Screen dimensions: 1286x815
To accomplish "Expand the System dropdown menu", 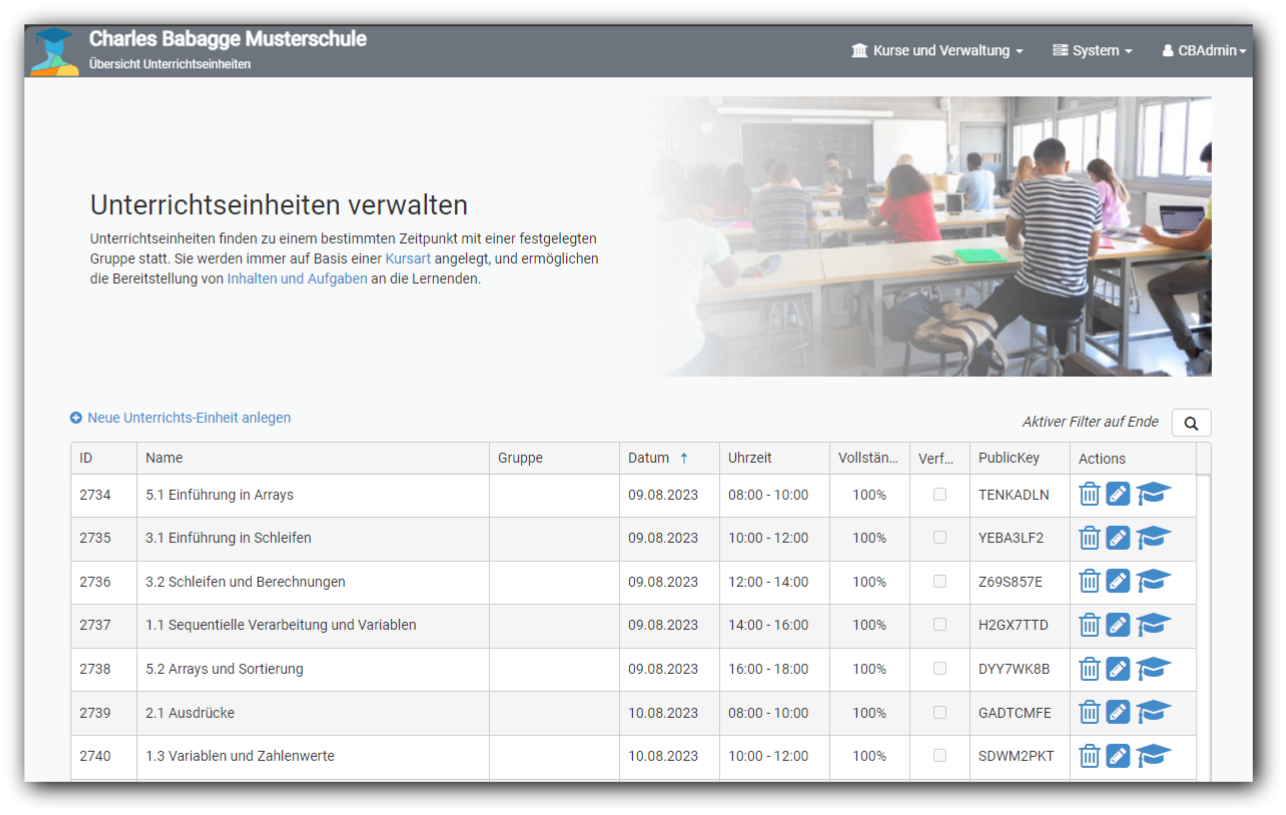I will point(1092,51).
